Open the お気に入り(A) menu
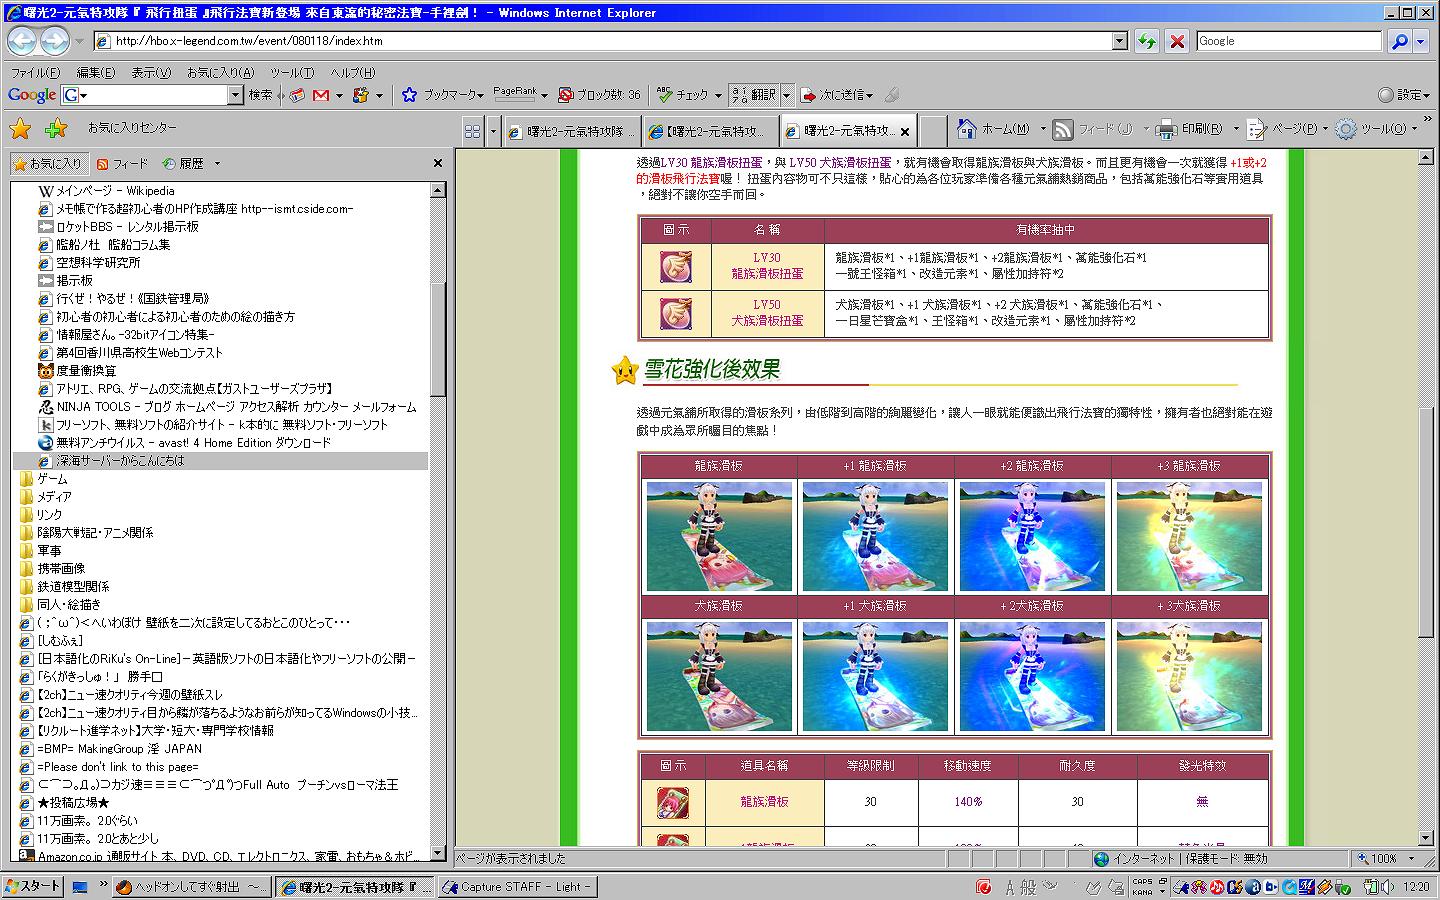1440x900 pixels. tap(220, 73)
